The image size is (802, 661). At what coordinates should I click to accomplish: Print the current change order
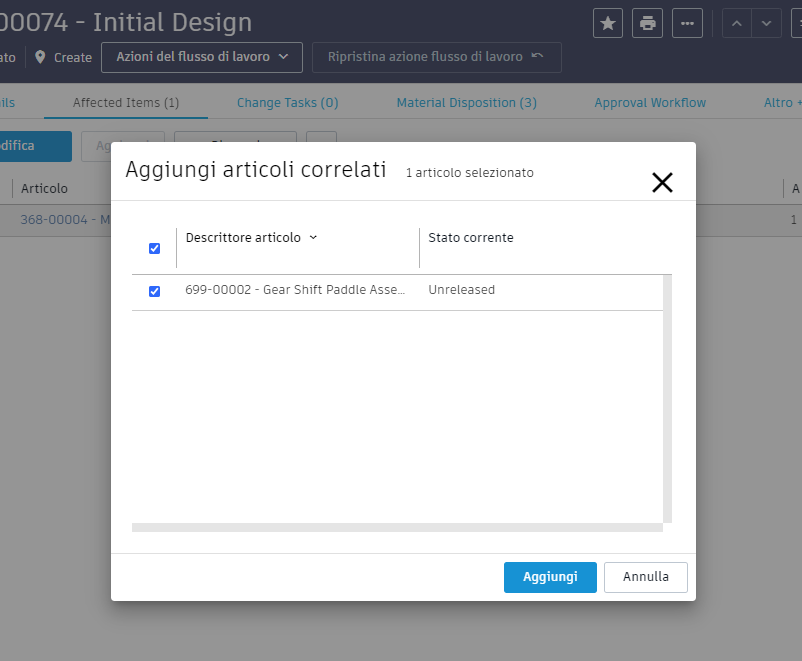pos(647,22)
